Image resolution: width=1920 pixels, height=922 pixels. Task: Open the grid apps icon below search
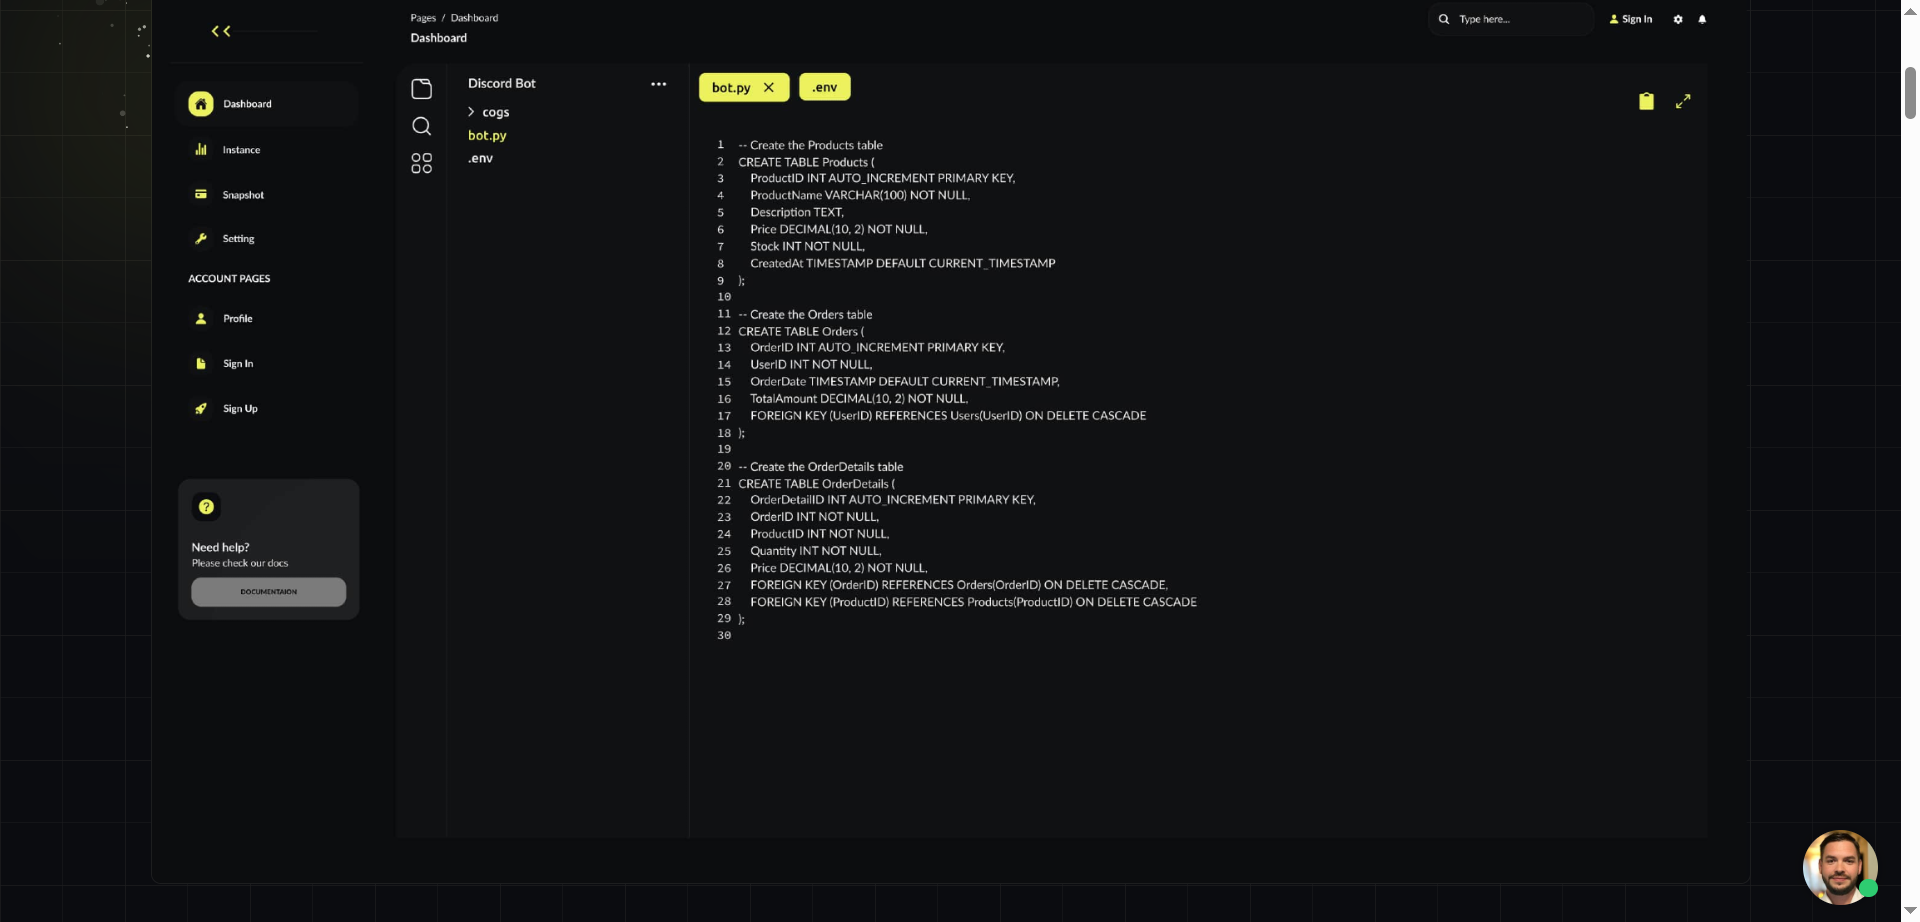point(421,162)
